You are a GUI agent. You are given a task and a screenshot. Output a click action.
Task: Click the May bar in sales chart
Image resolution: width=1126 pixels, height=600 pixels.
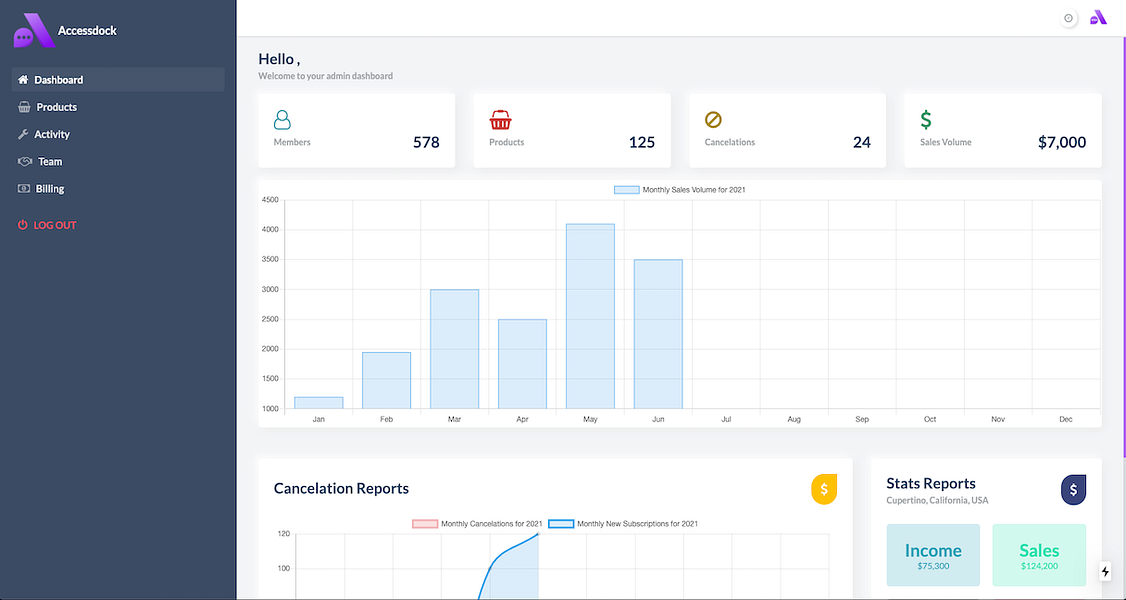[x=590, y=317]
